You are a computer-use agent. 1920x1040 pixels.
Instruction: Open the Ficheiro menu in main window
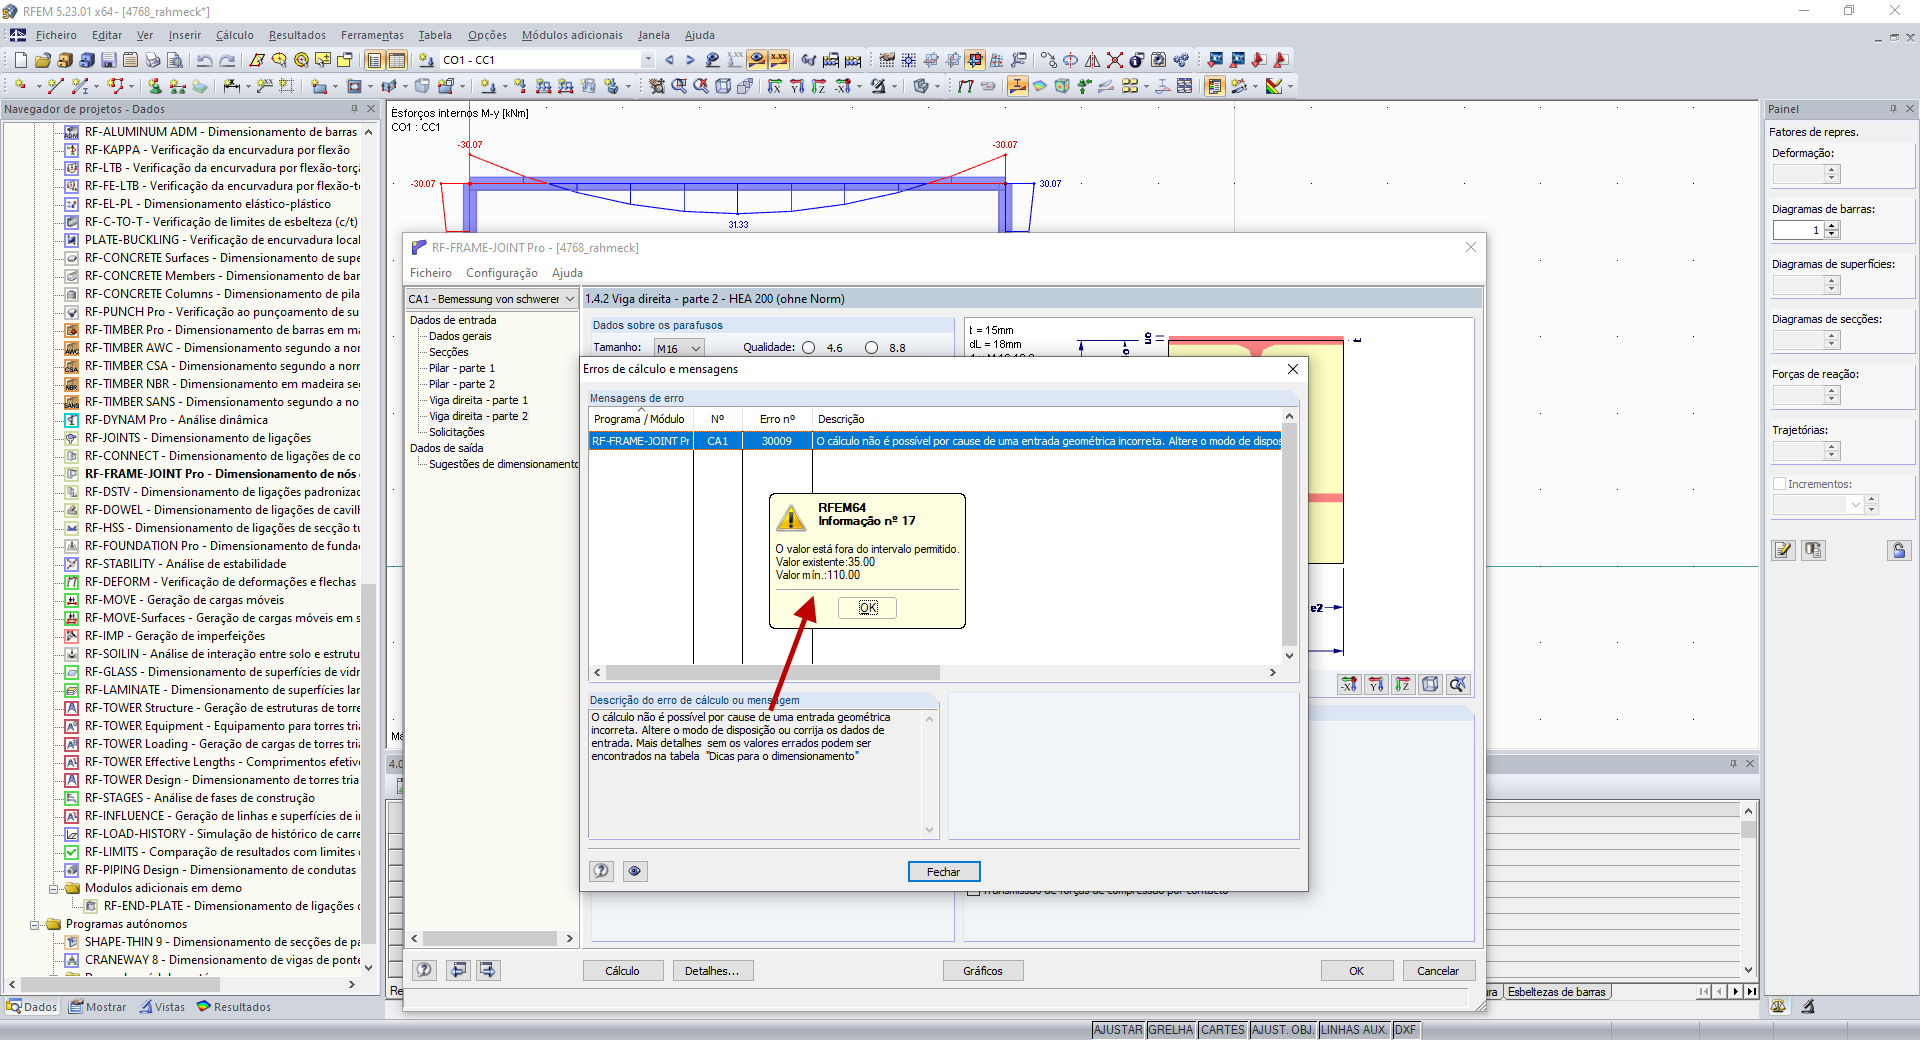[x=56, y=35]
